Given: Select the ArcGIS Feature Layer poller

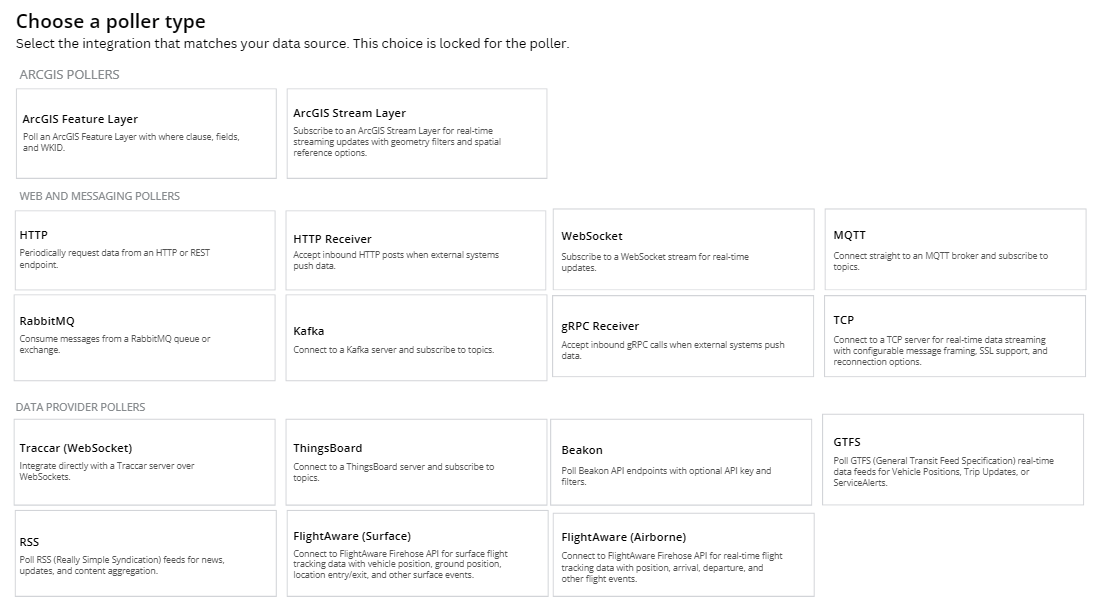Looking at the screenshot, I should [146, 133].
